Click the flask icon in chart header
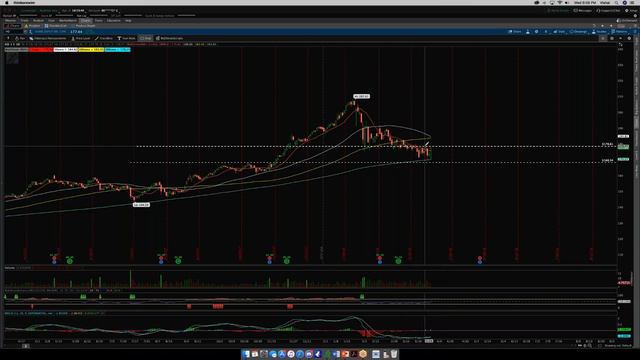 coord(528,31)
